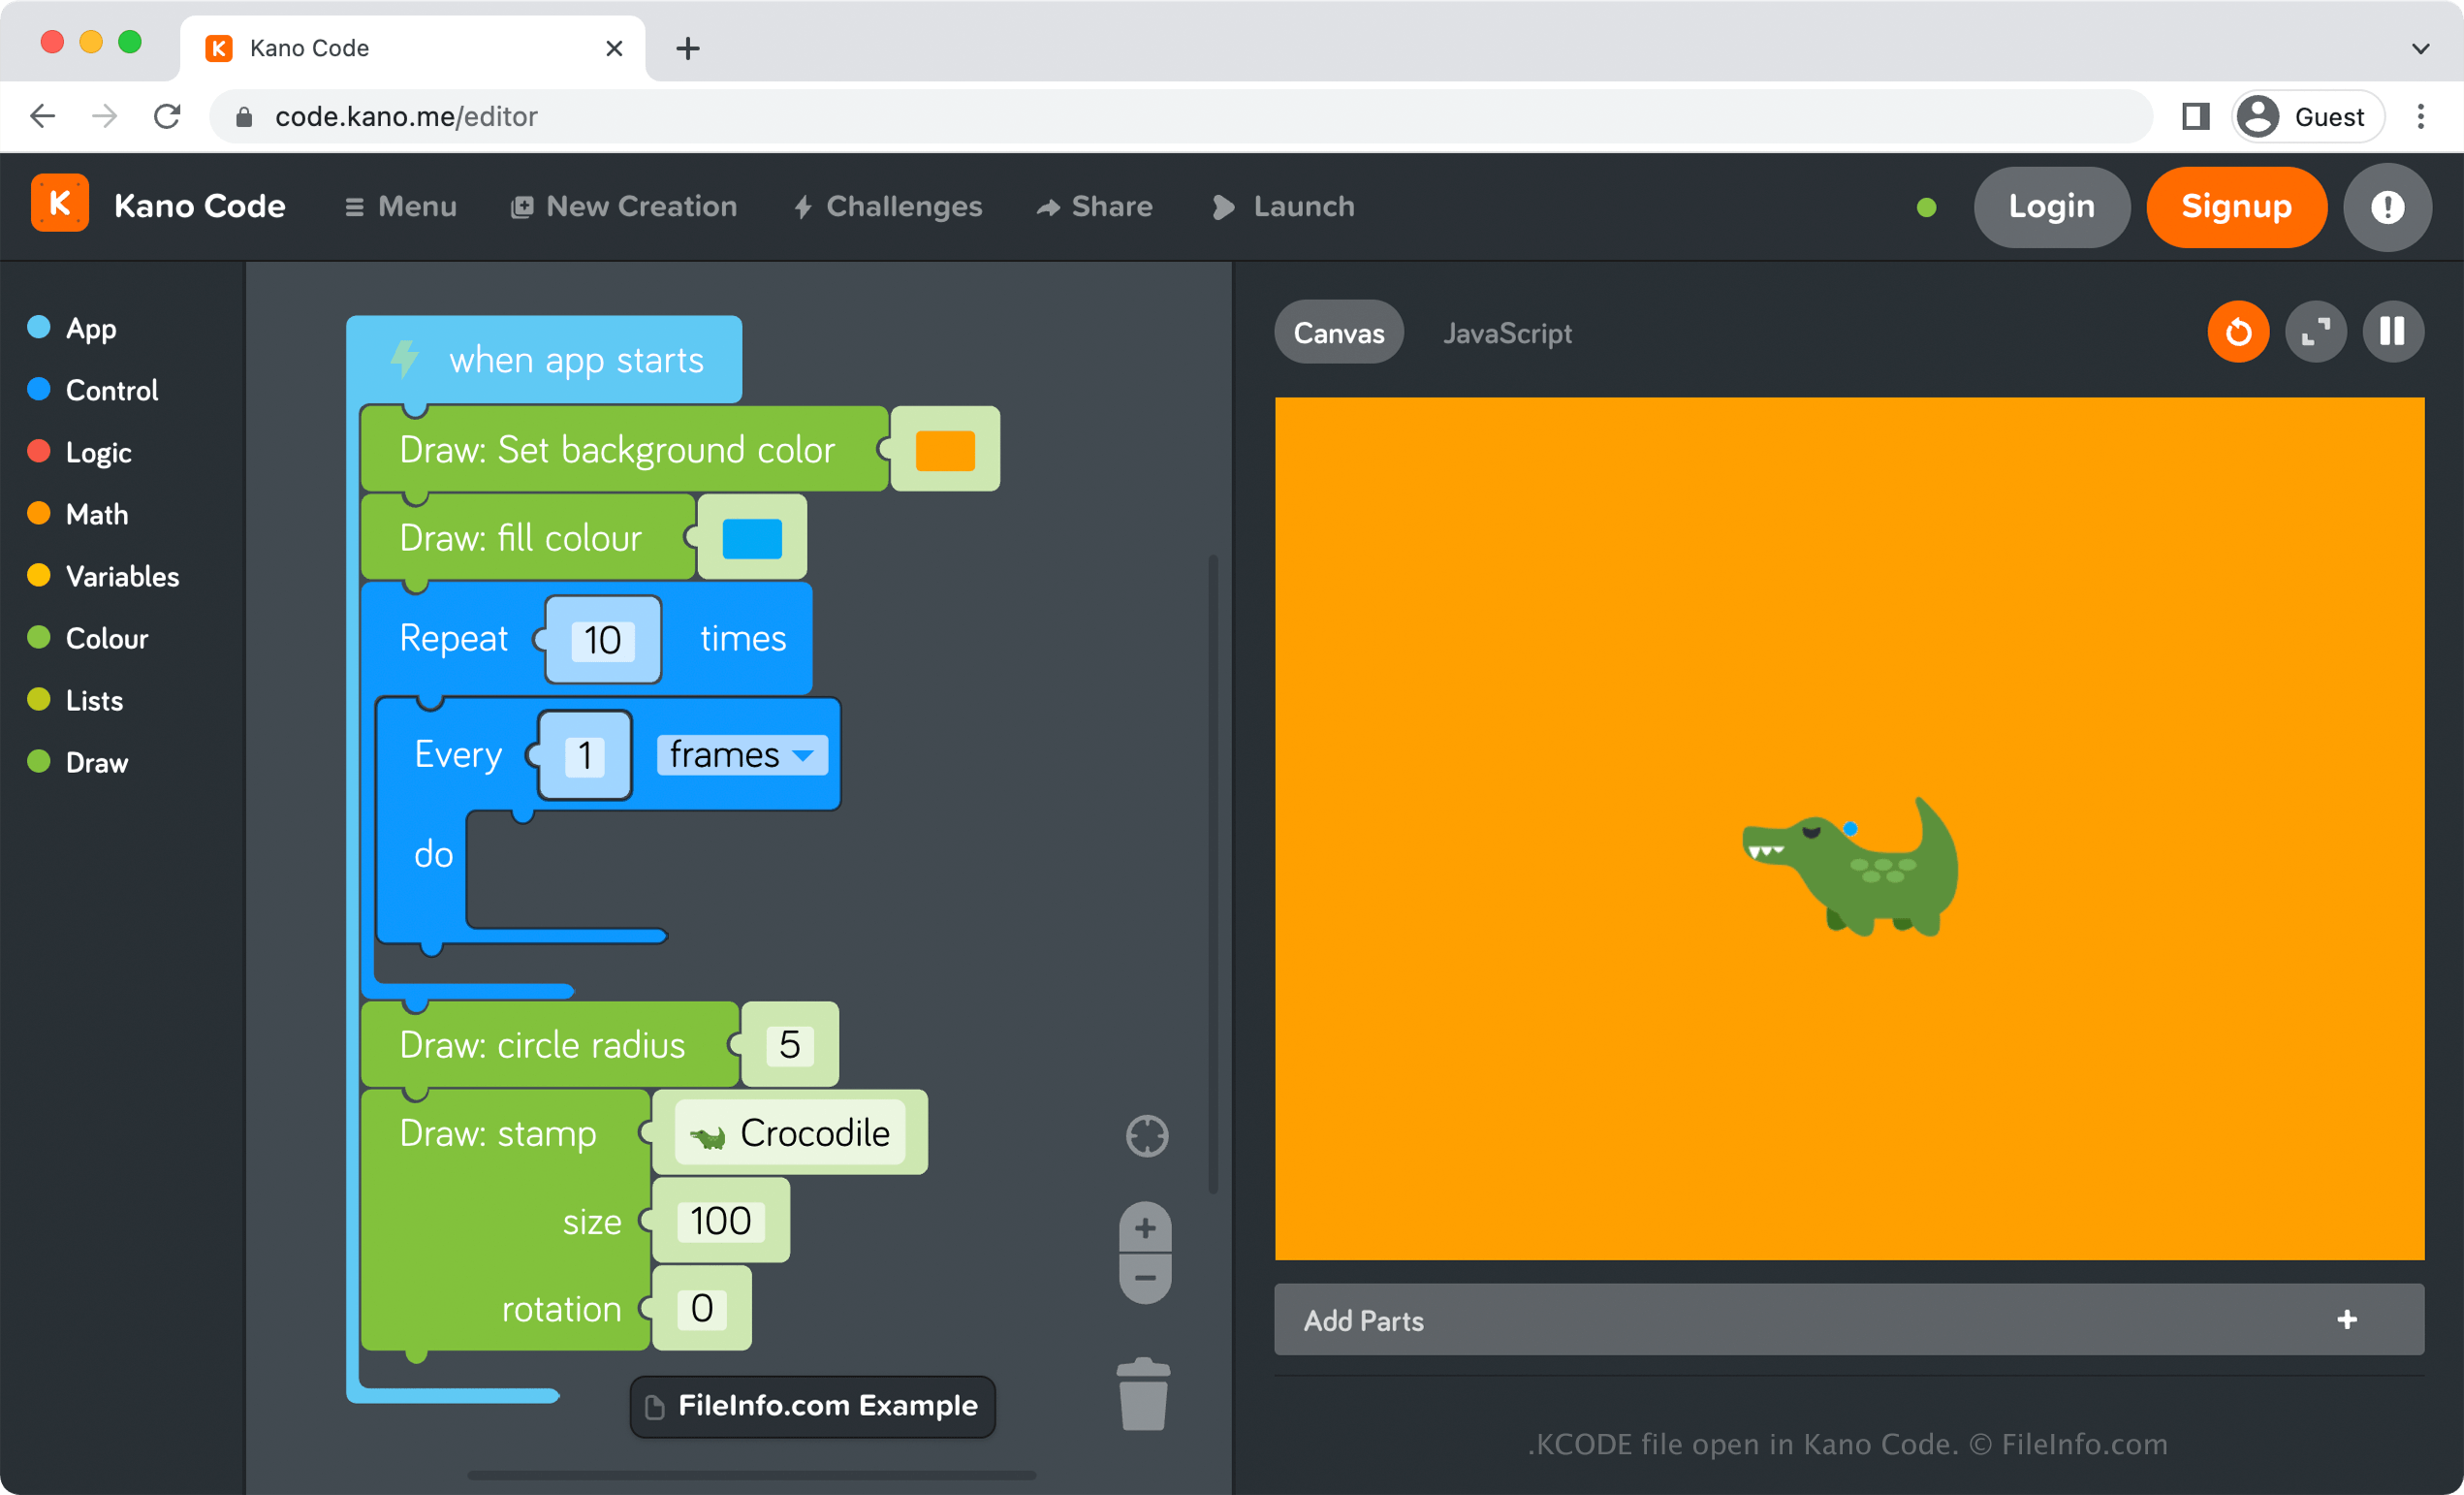Click the orange restart canvas button
This screenshot has height=1495, width=2464.
2237,332
